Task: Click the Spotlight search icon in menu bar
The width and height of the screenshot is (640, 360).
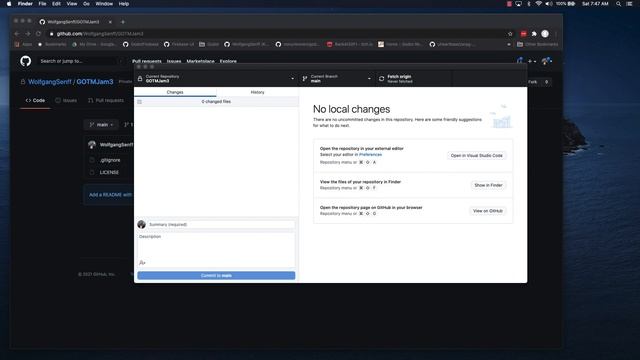Action: point(619,4)
